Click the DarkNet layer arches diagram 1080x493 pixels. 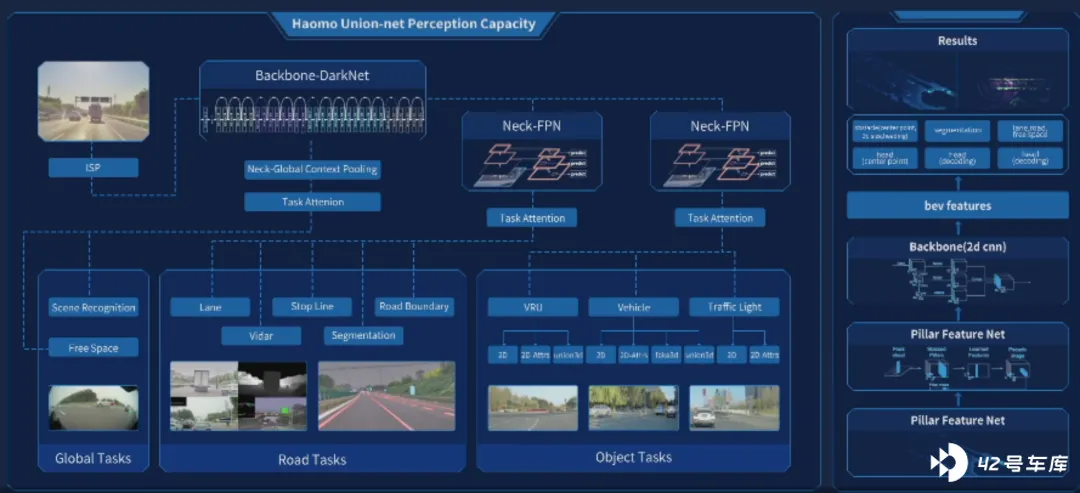point(312,116)
